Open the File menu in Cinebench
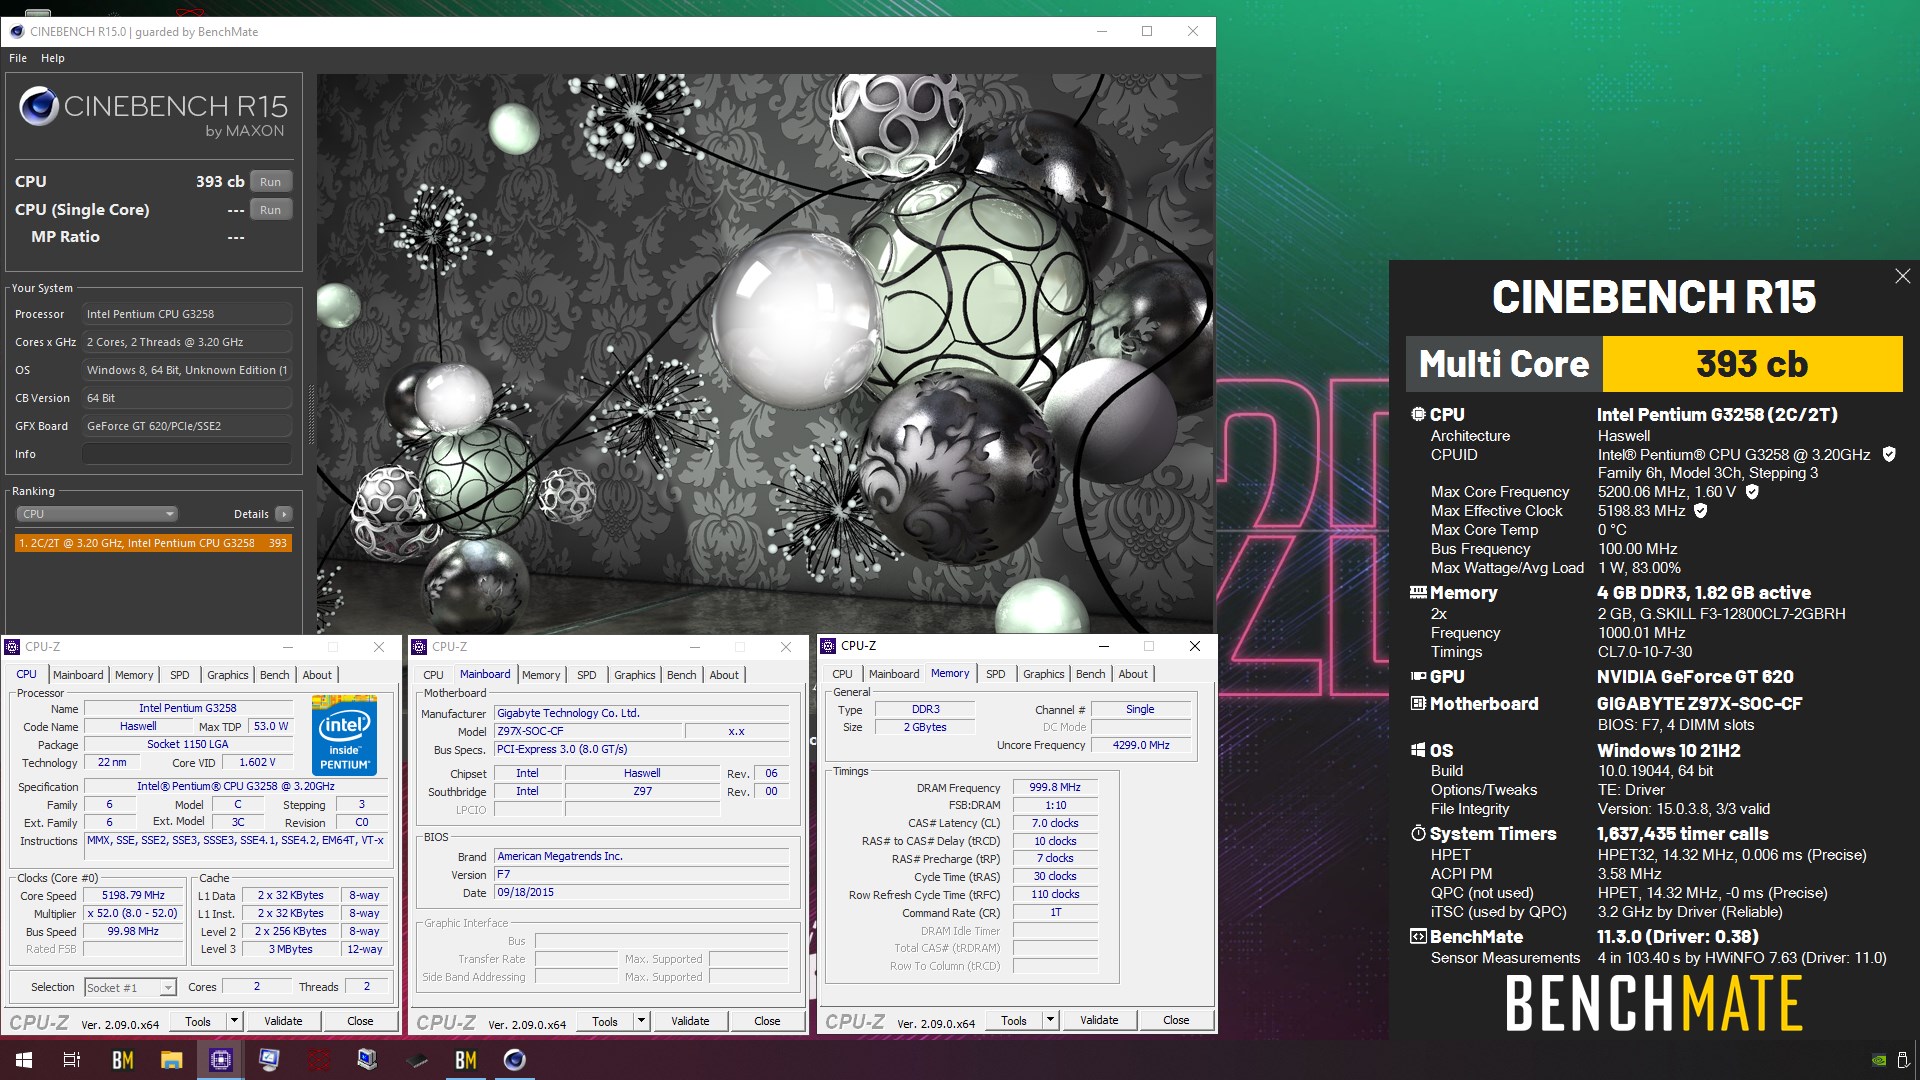 pos(18,58)
